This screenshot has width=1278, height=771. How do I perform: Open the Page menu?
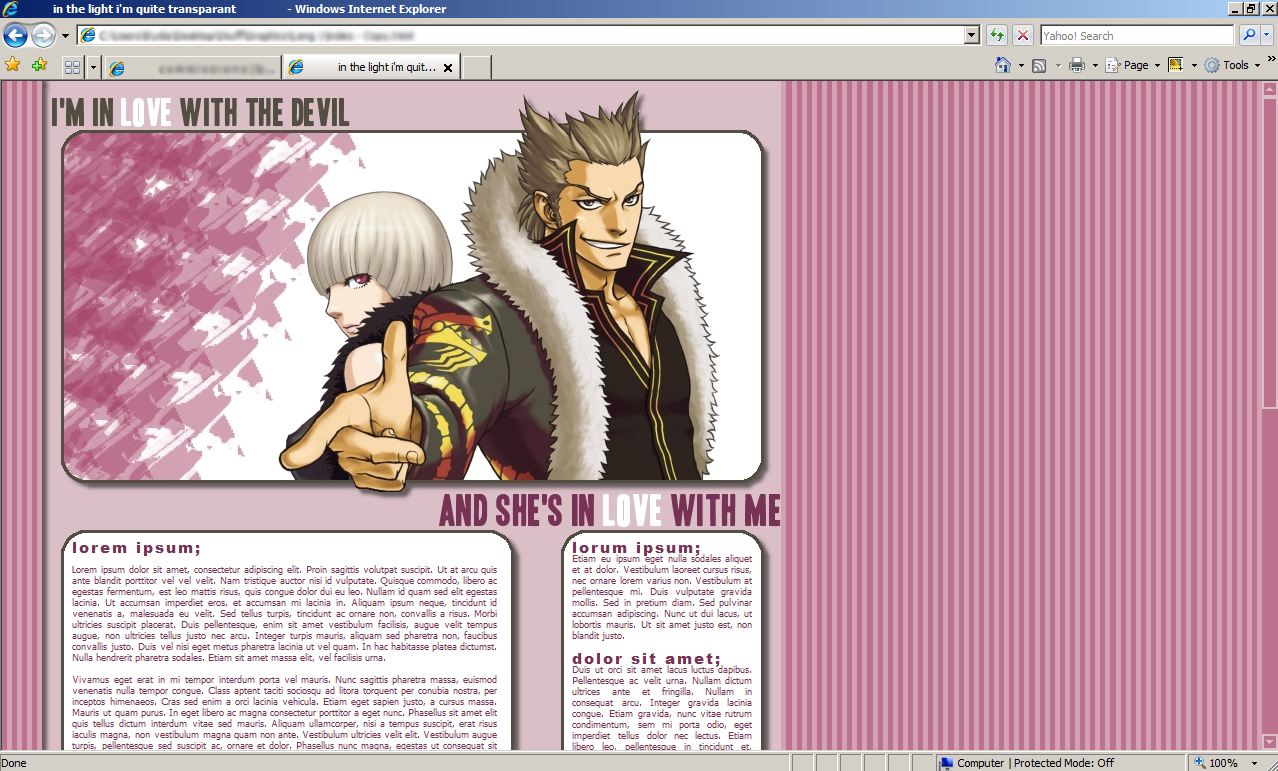[1132, 65]
